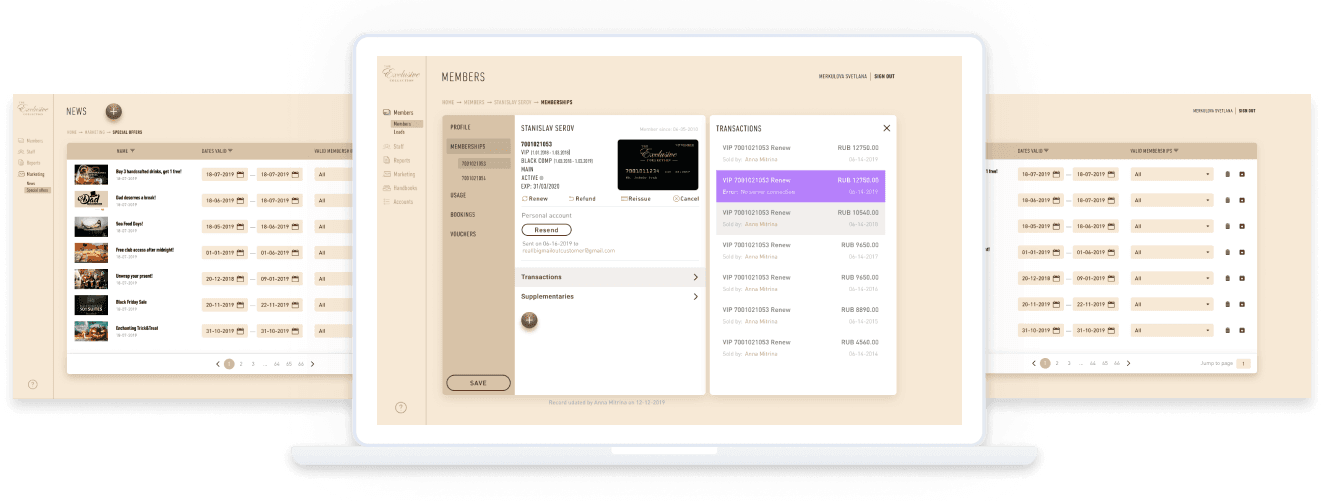The image size is (1324, 501).
Task: Open the Vouchers tab
Action: [x=463, y=234]
